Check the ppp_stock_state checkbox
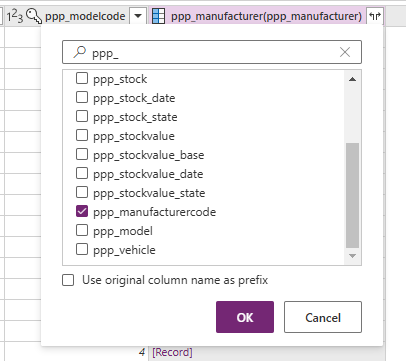 (82, 116)
